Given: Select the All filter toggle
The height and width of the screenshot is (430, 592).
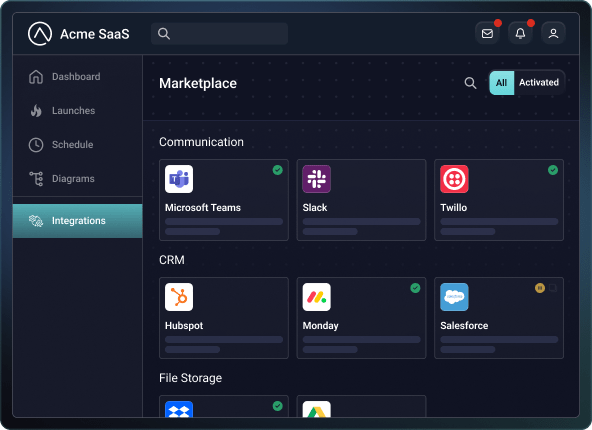Looking at the screenshot, I should (x=501, y=83).
